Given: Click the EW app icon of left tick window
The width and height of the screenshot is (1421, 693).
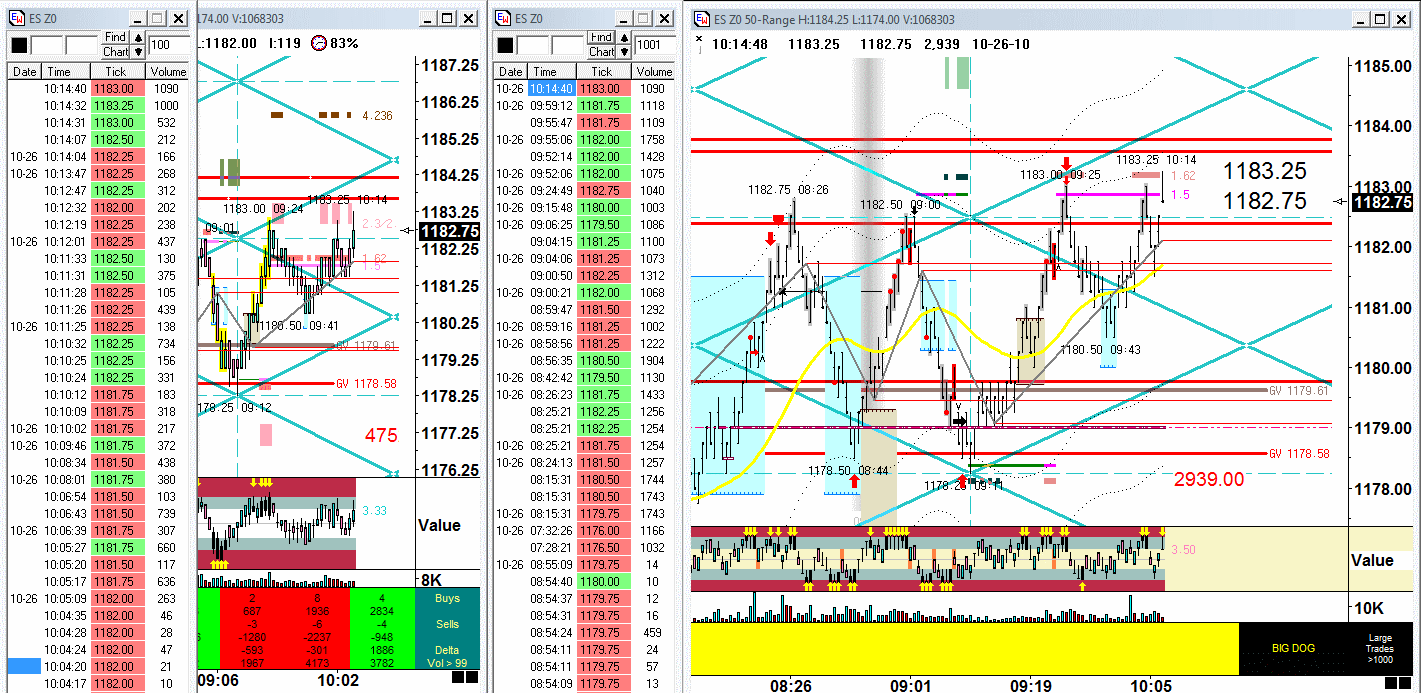Looking at the screenshot, I should point(17,19).
